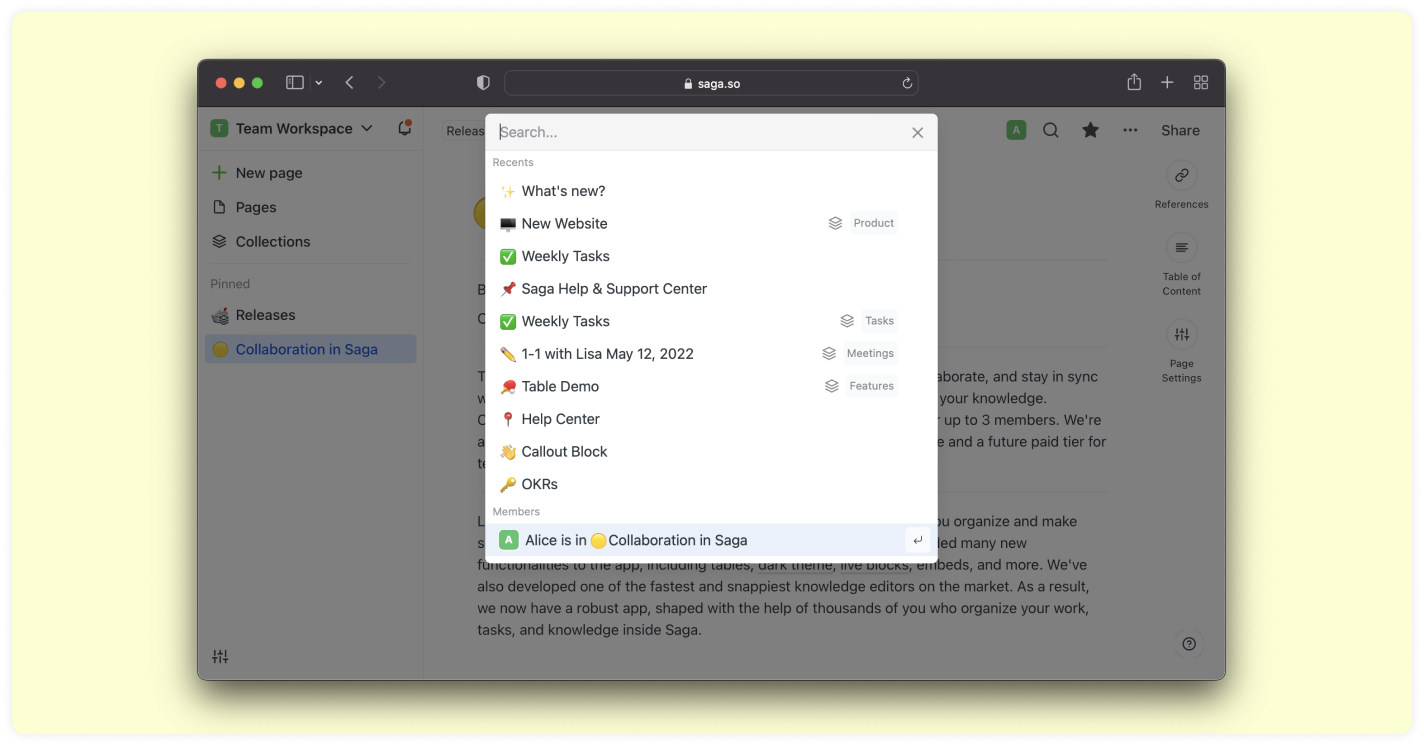Create a New page from sidebar
The width and height of the screenshot is (1424, 746).
(268, 173)
